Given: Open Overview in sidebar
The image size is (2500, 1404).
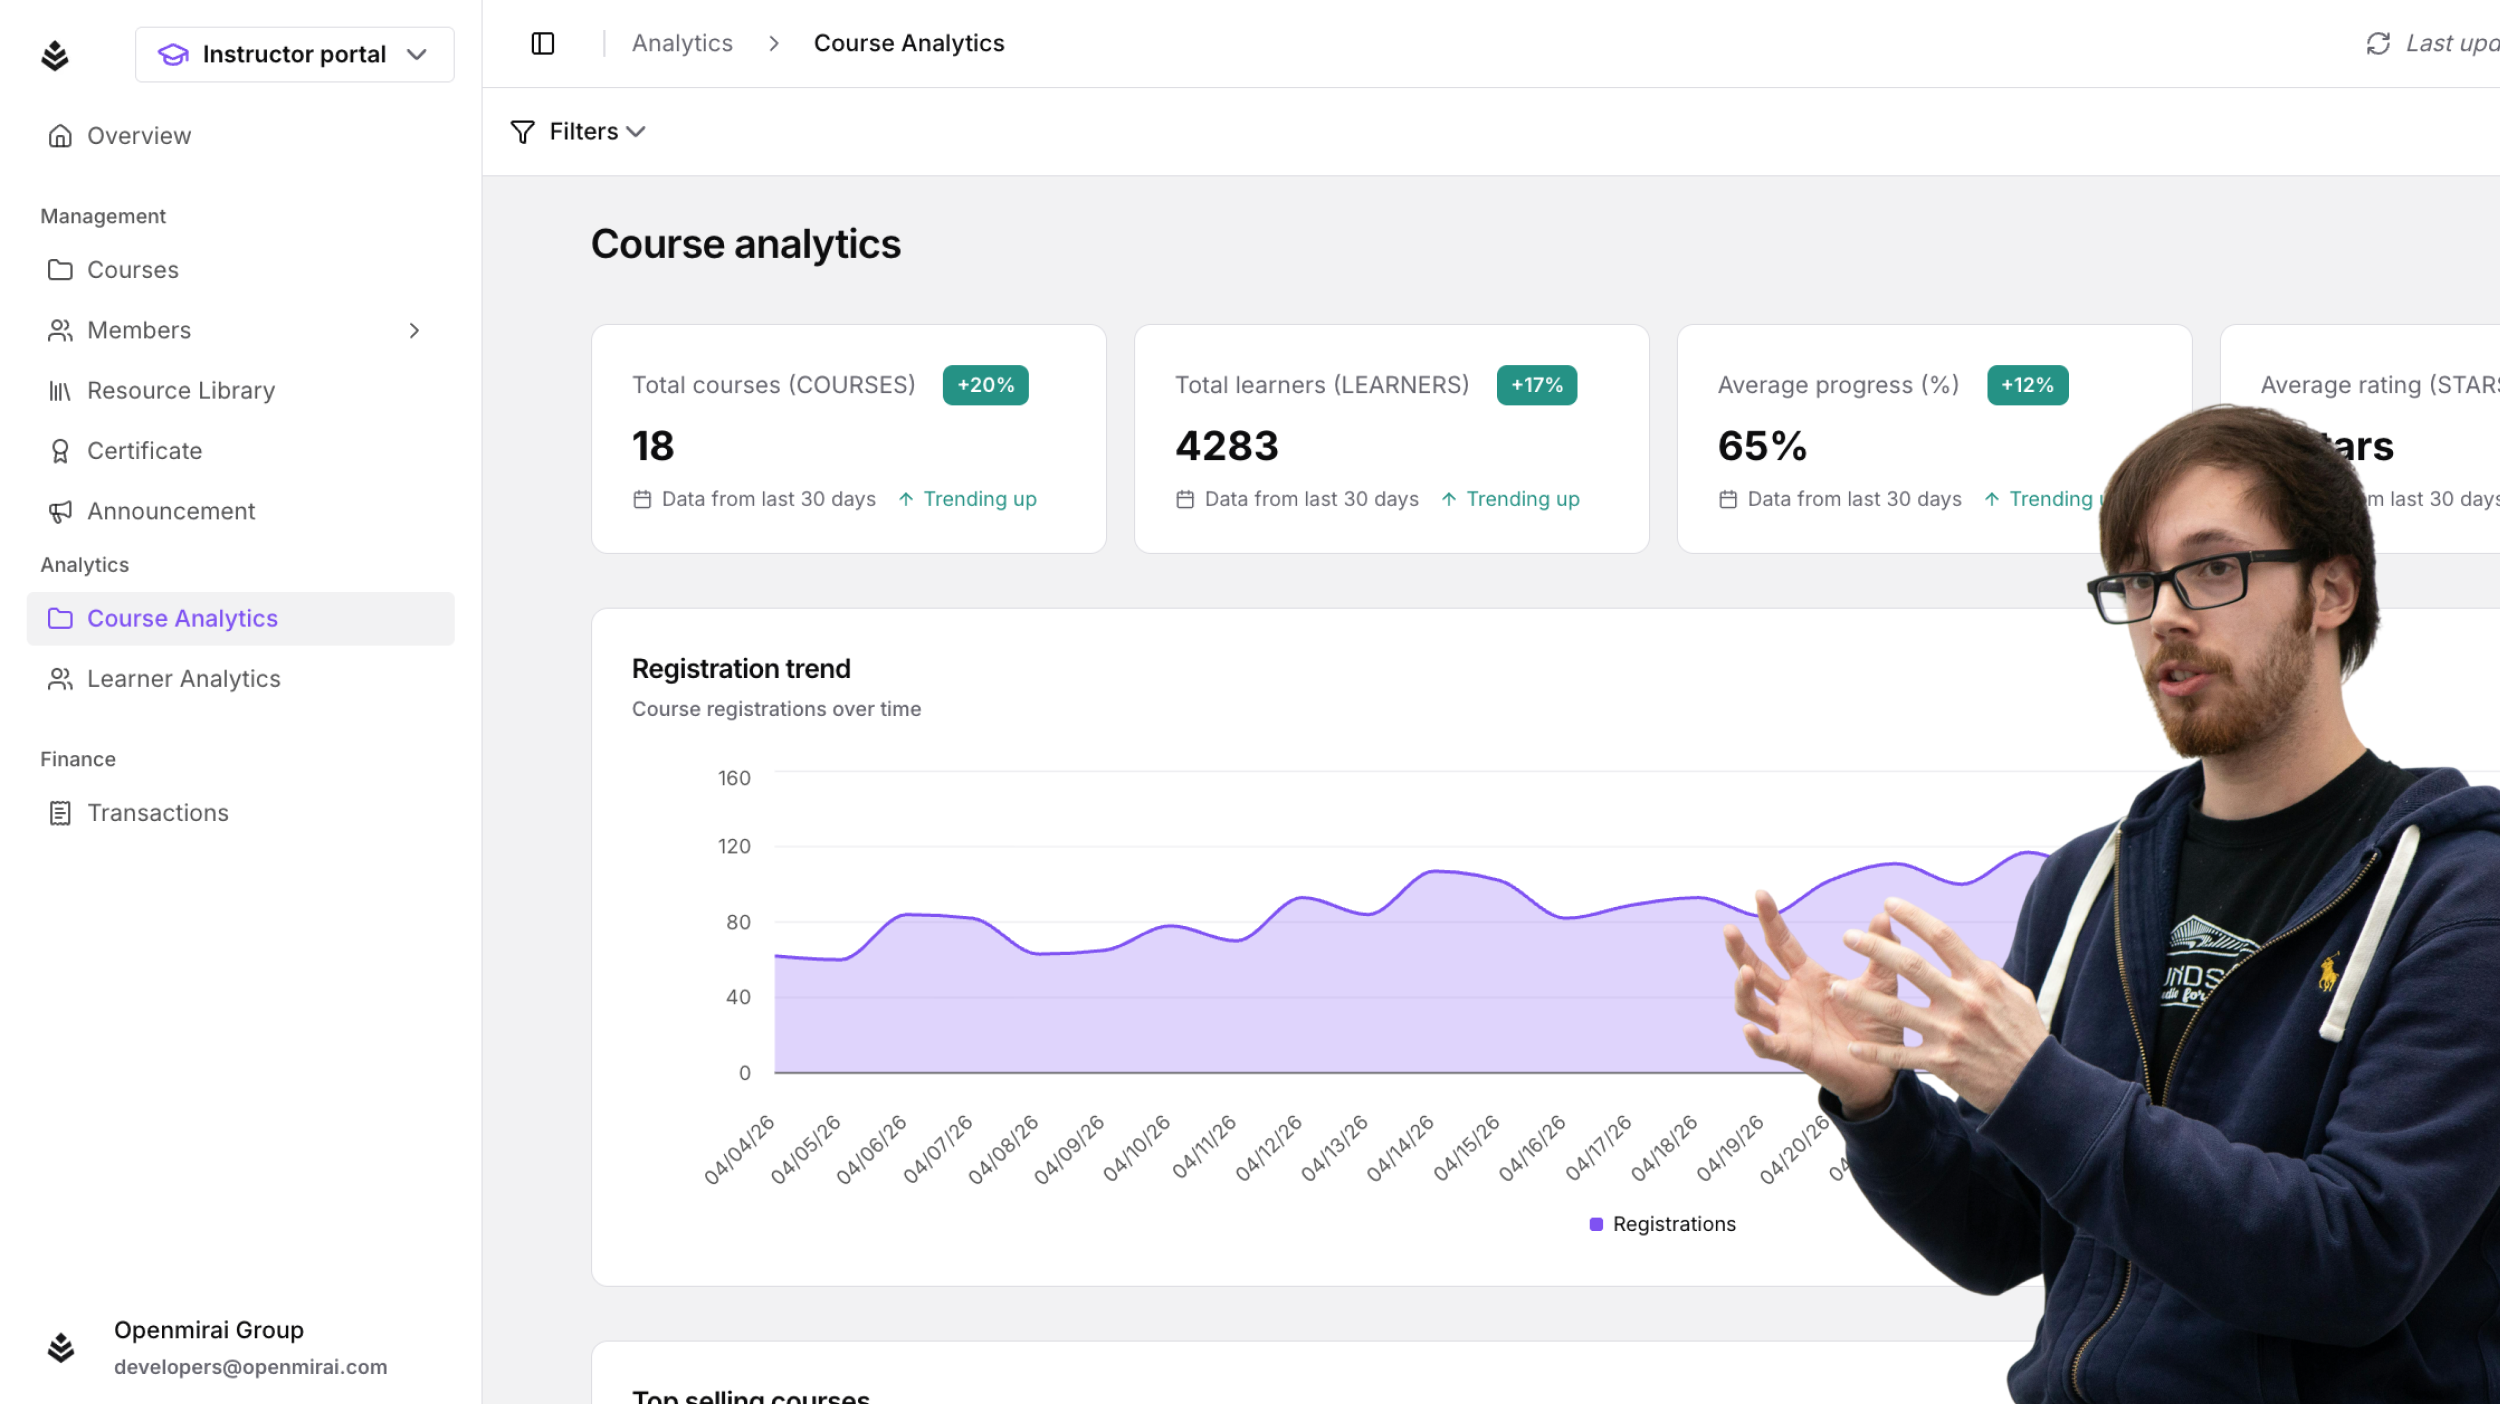Looking at the screenshot, I should tap(240, 135).
